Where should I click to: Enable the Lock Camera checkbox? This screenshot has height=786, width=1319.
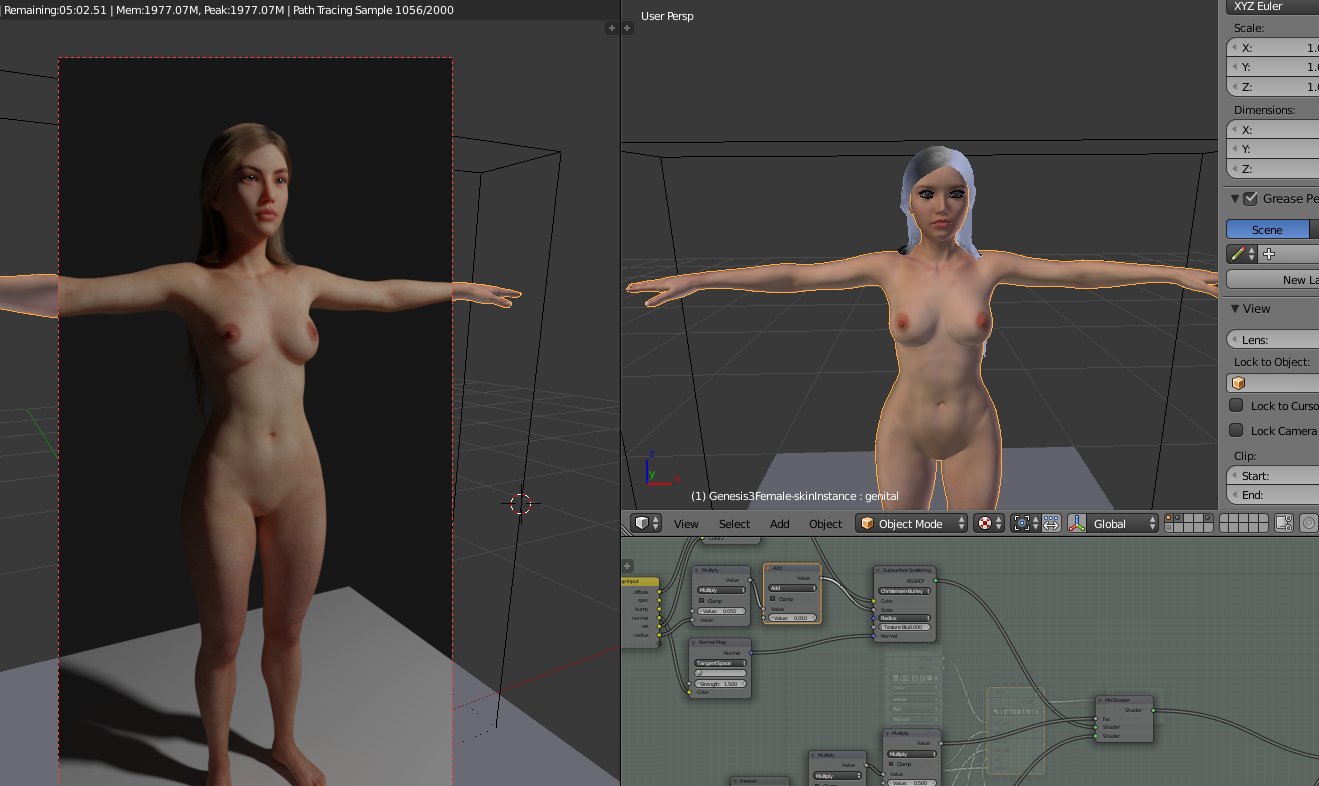[x=1237, y=430]
